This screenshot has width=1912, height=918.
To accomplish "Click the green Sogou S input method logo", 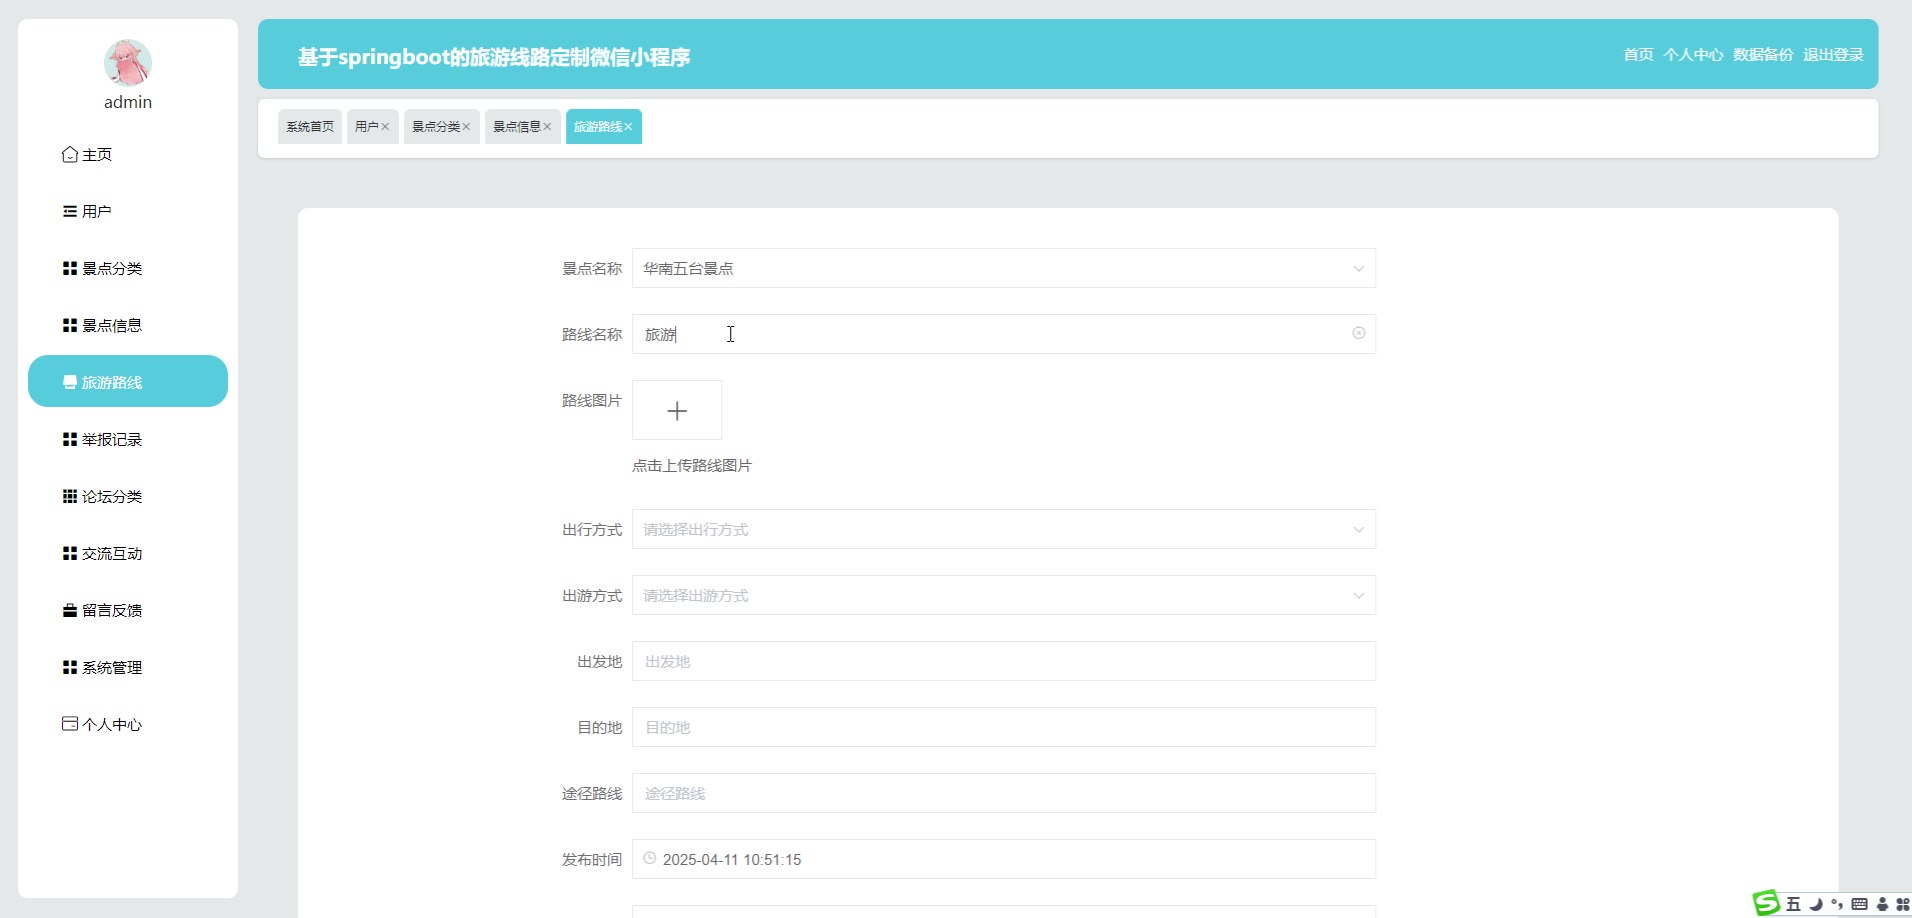I will [x=1767, y=903].
